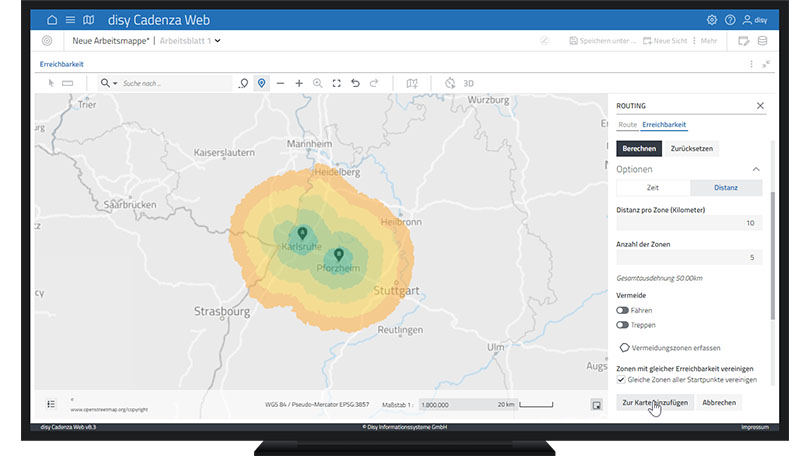Image resolution: width=810 pixels, height=456 pixels.
Task: Open the Mehr menu
Action: pos(705,41)
